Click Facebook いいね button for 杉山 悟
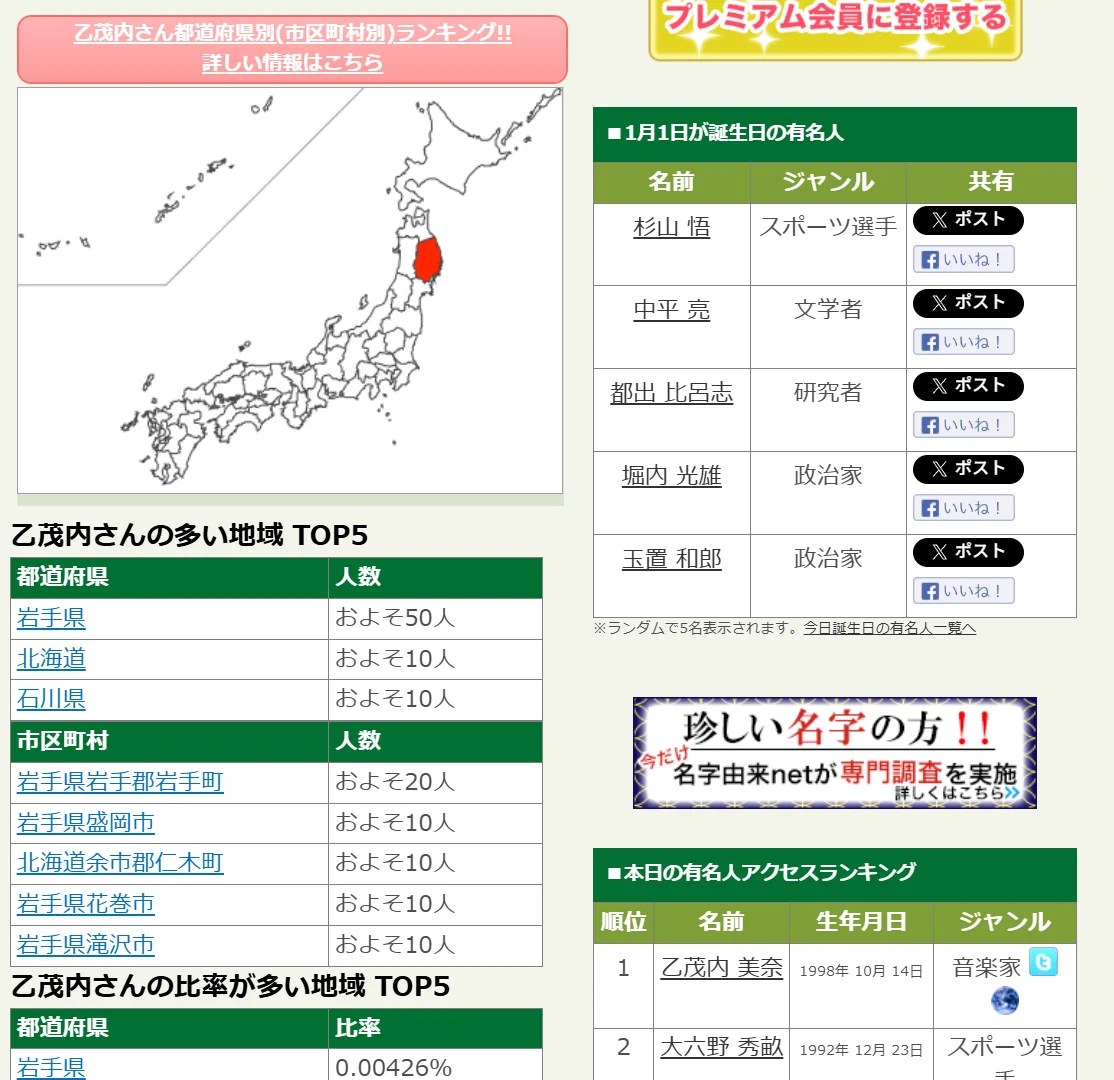Image resolution: width=1114 pixels, height=1080 pixels. [963, 259]
